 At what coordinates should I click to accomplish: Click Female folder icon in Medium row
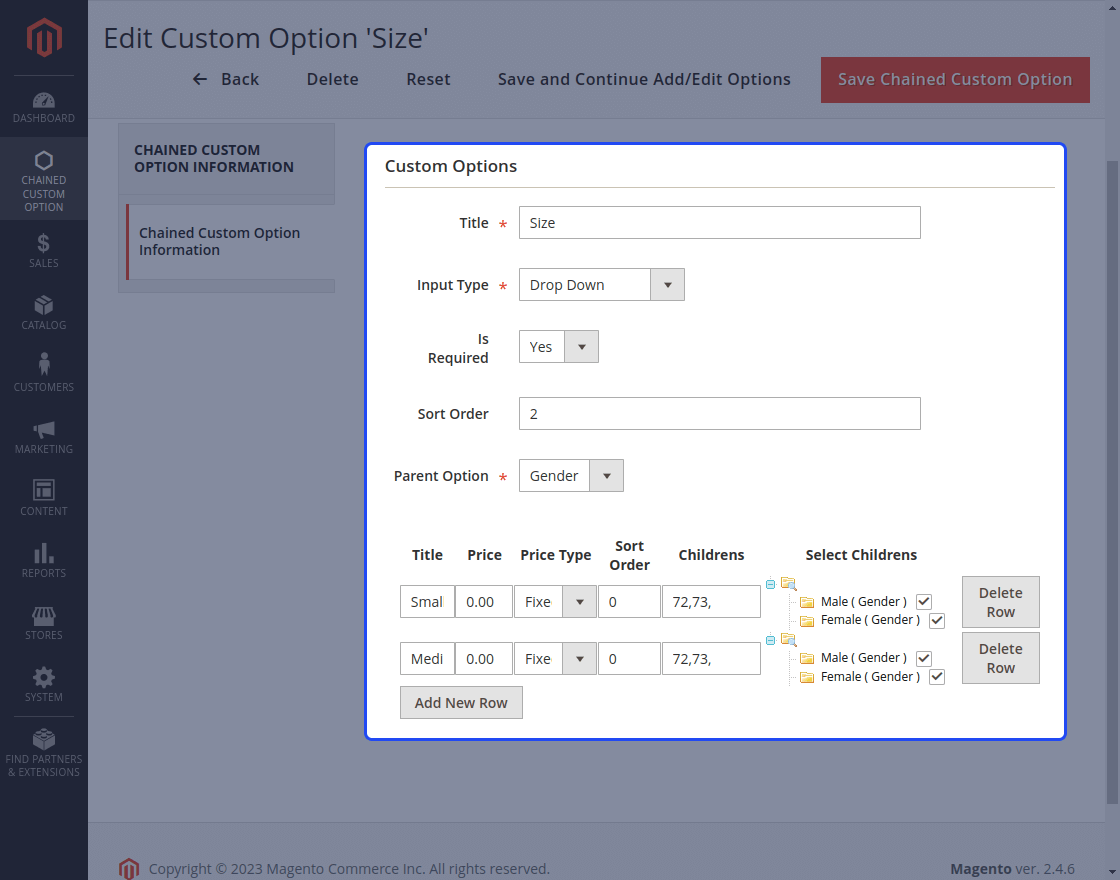[x=807, y=677]
